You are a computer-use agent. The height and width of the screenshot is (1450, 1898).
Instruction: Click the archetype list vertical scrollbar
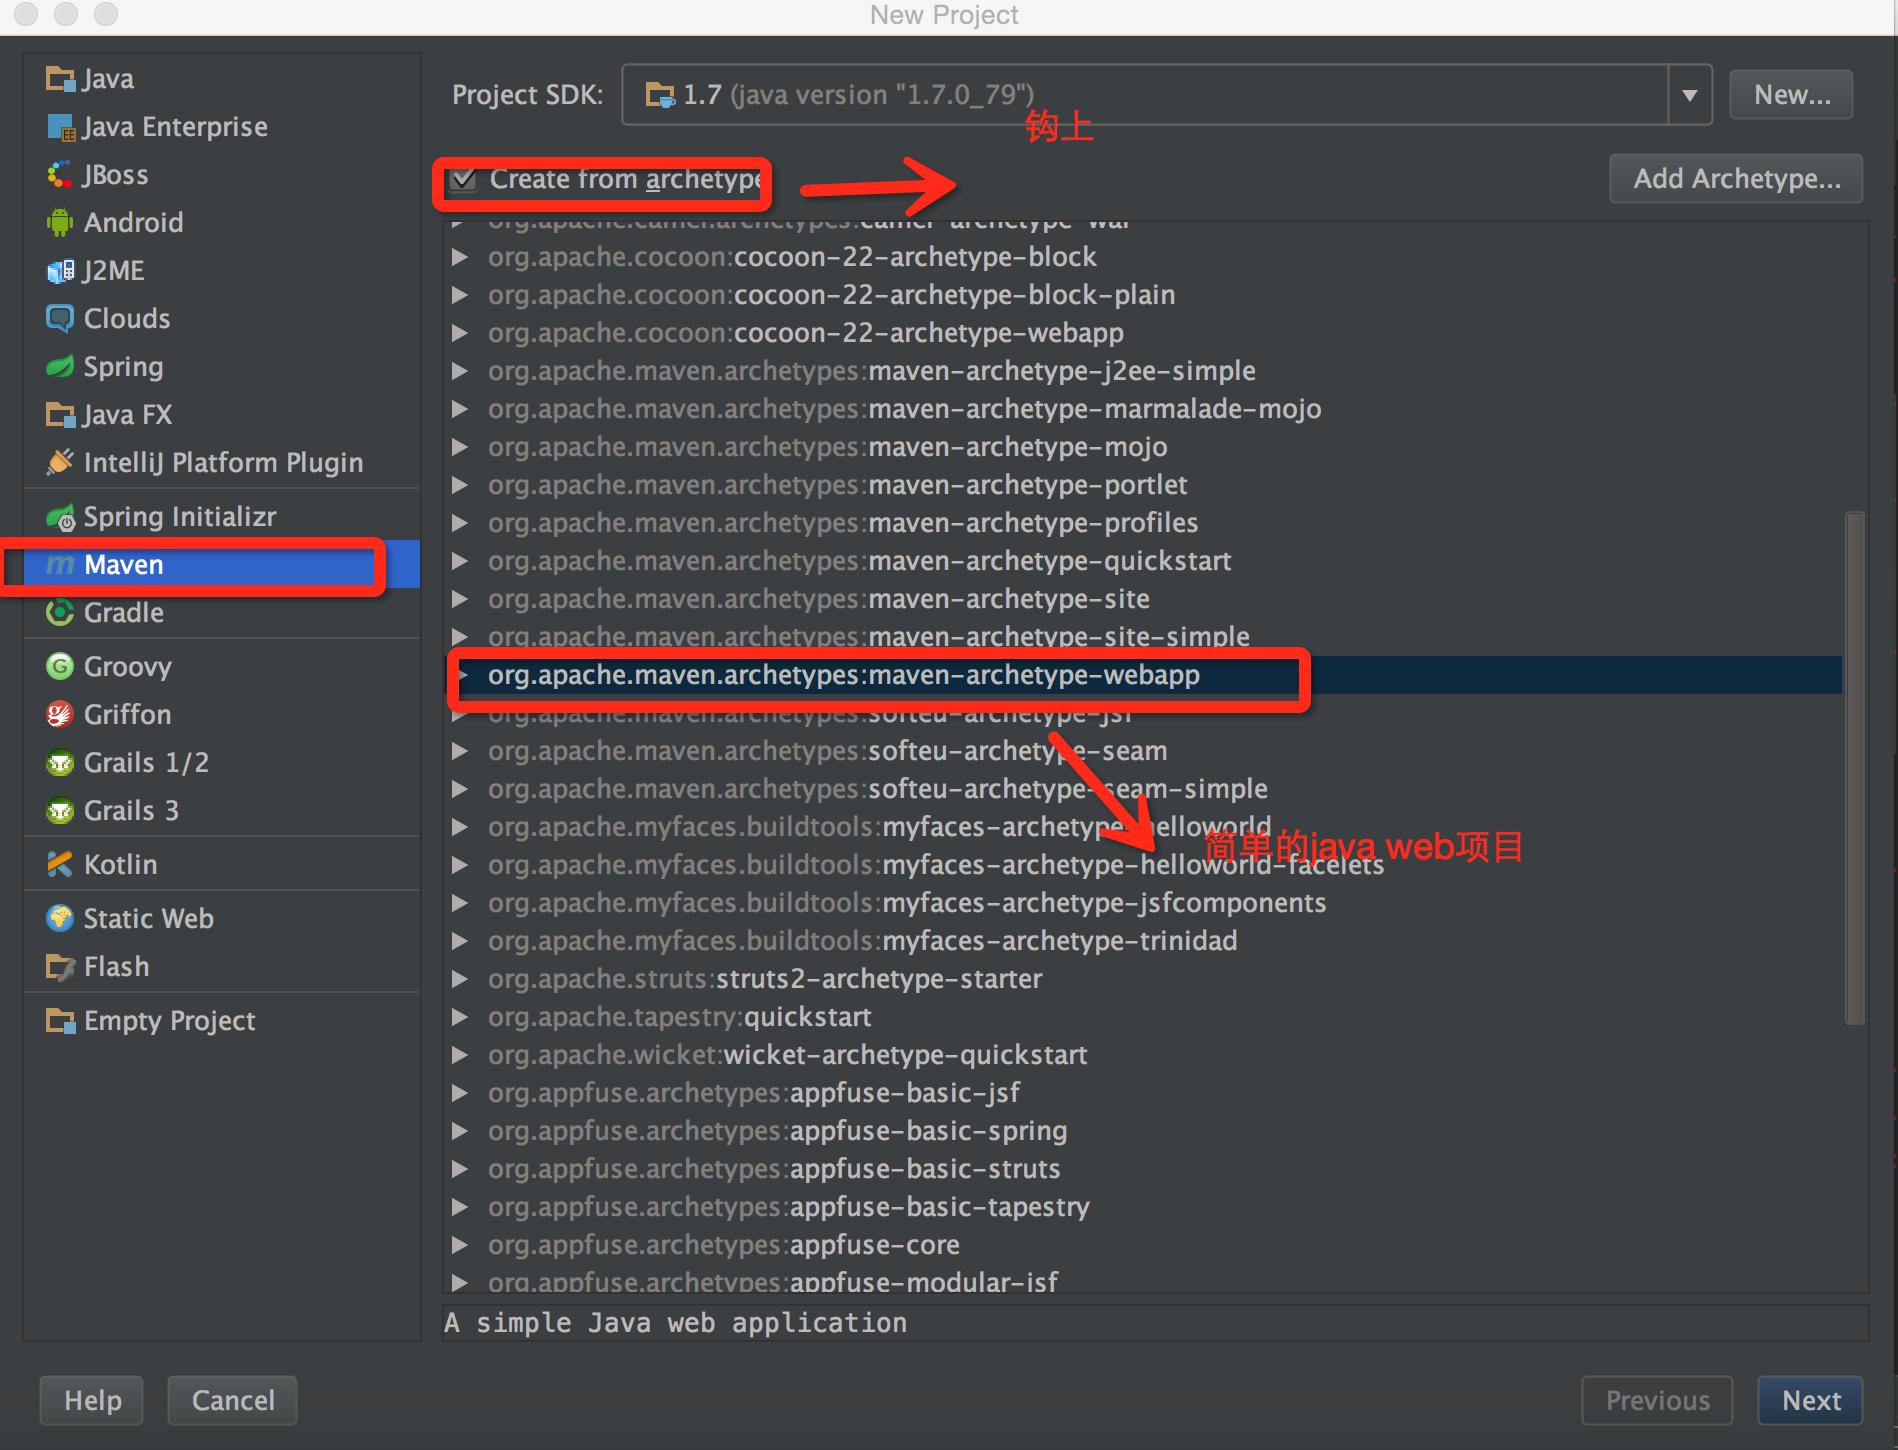1855,768
